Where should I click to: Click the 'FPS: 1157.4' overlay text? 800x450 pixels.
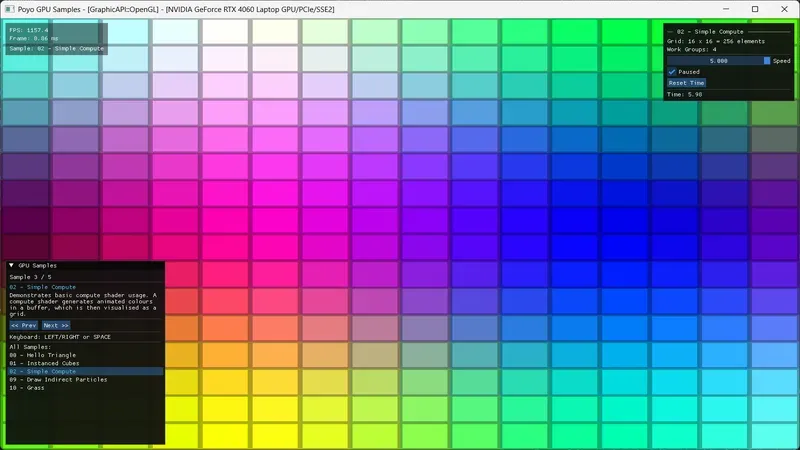coord(29,30)
